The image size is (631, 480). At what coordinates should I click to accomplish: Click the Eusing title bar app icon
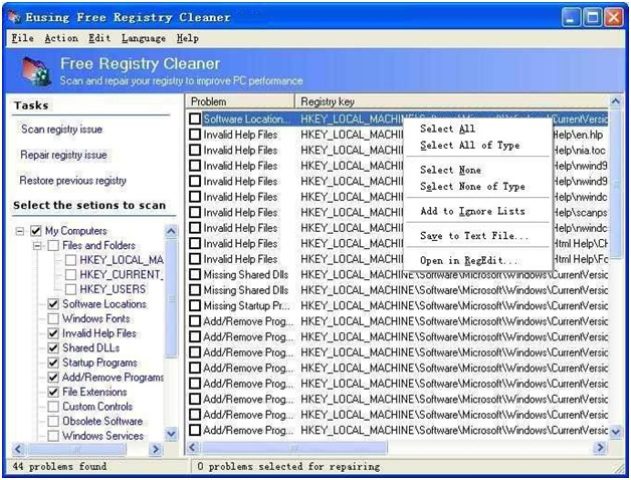click(x=14, y=17)
